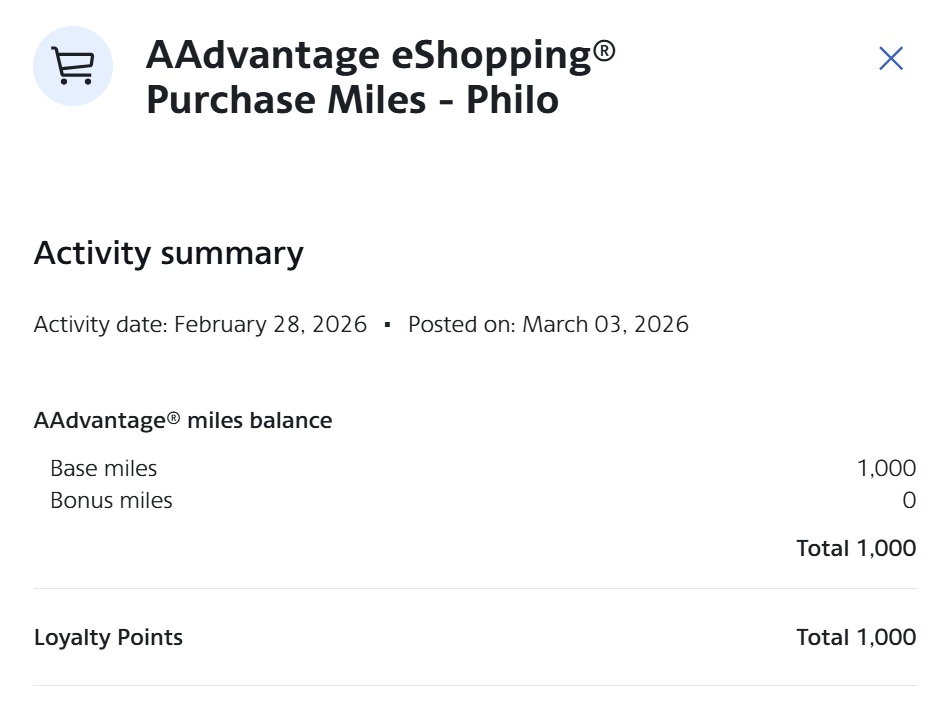Close the activity details panel
946x717 pixels.
point(890,59)
